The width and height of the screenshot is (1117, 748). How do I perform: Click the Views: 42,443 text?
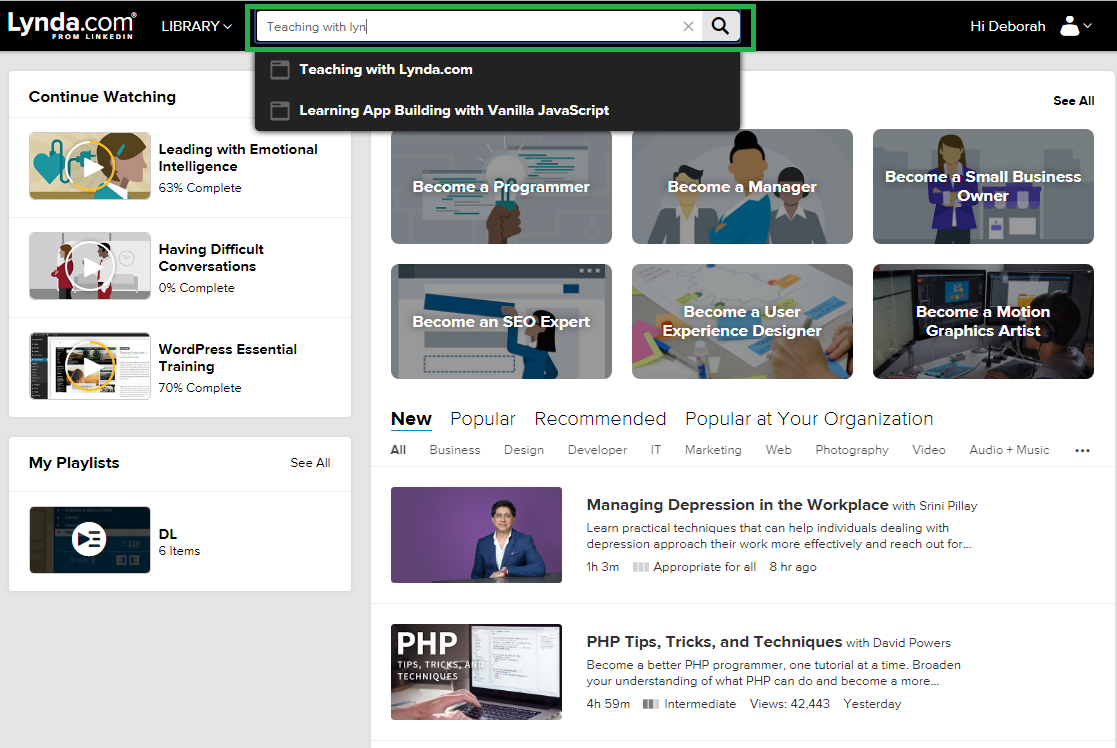click(789, 704)
